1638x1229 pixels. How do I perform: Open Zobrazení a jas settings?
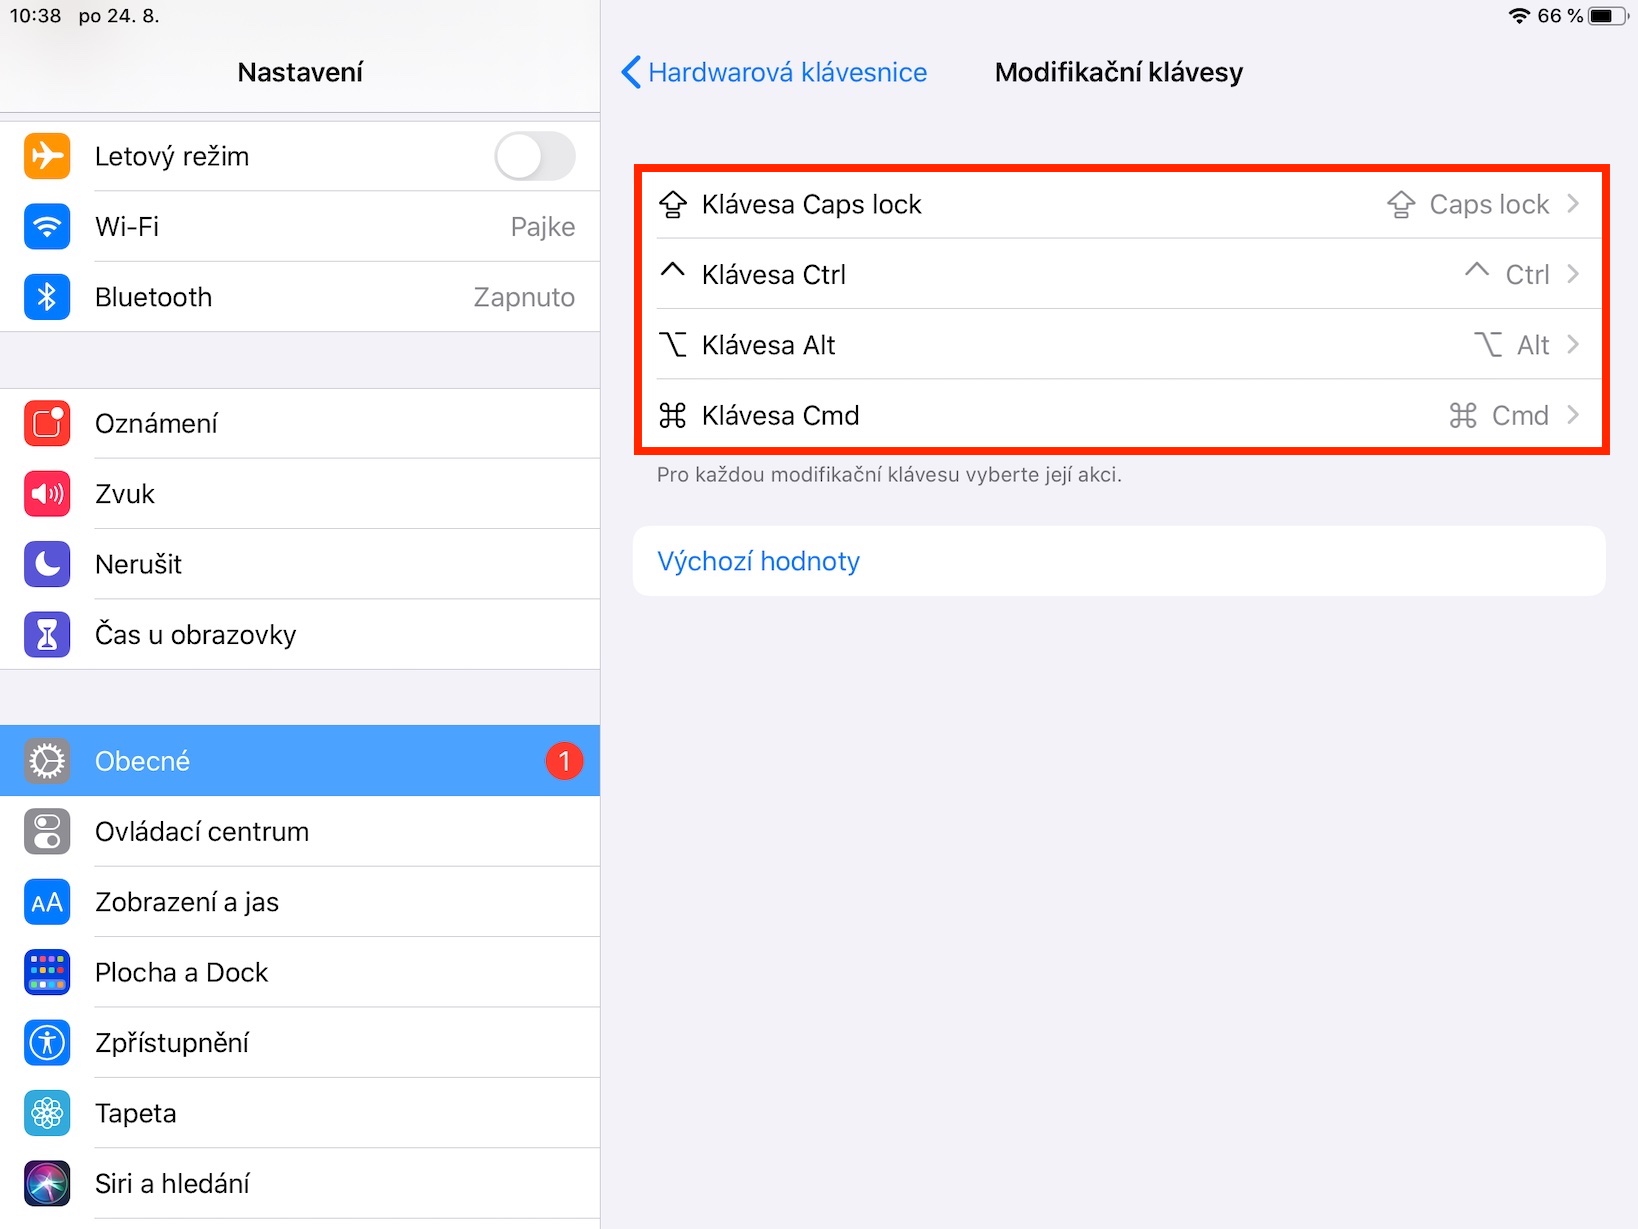[x=300, y=902]
